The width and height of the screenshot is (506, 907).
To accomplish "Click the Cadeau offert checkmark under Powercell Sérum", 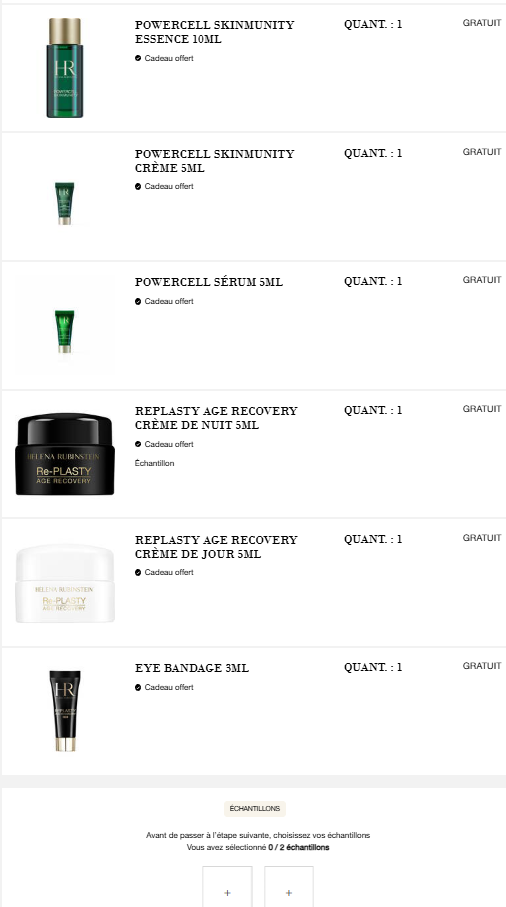I will click(138, 301).
